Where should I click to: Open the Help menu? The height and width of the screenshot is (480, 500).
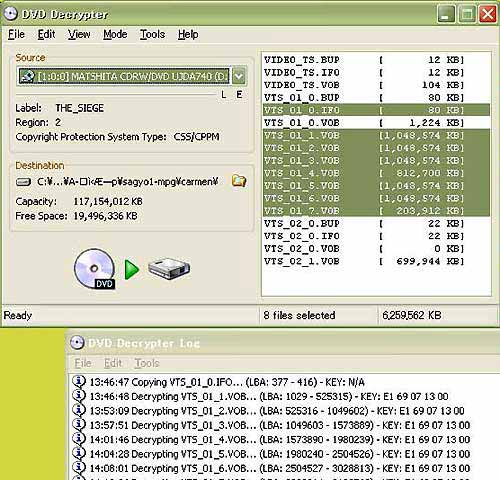188,34
